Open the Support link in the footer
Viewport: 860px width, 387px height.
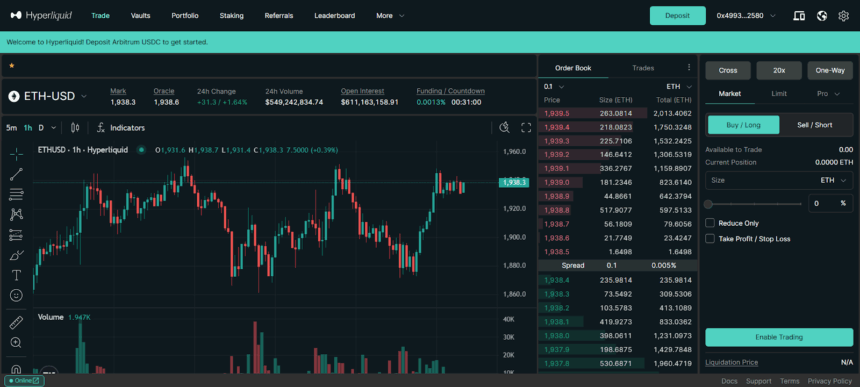click(759, 381)
